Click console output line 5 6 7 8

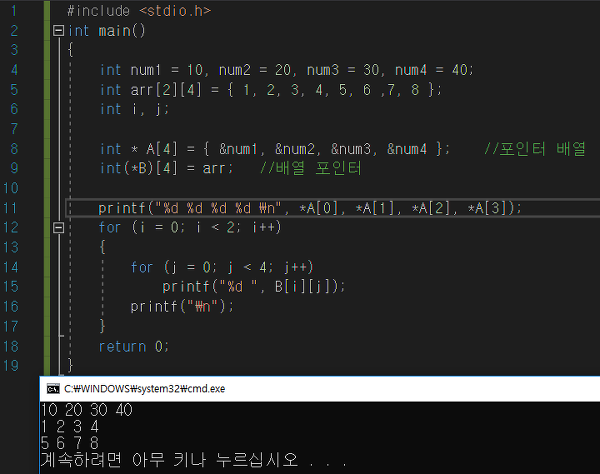pos(70,443)
